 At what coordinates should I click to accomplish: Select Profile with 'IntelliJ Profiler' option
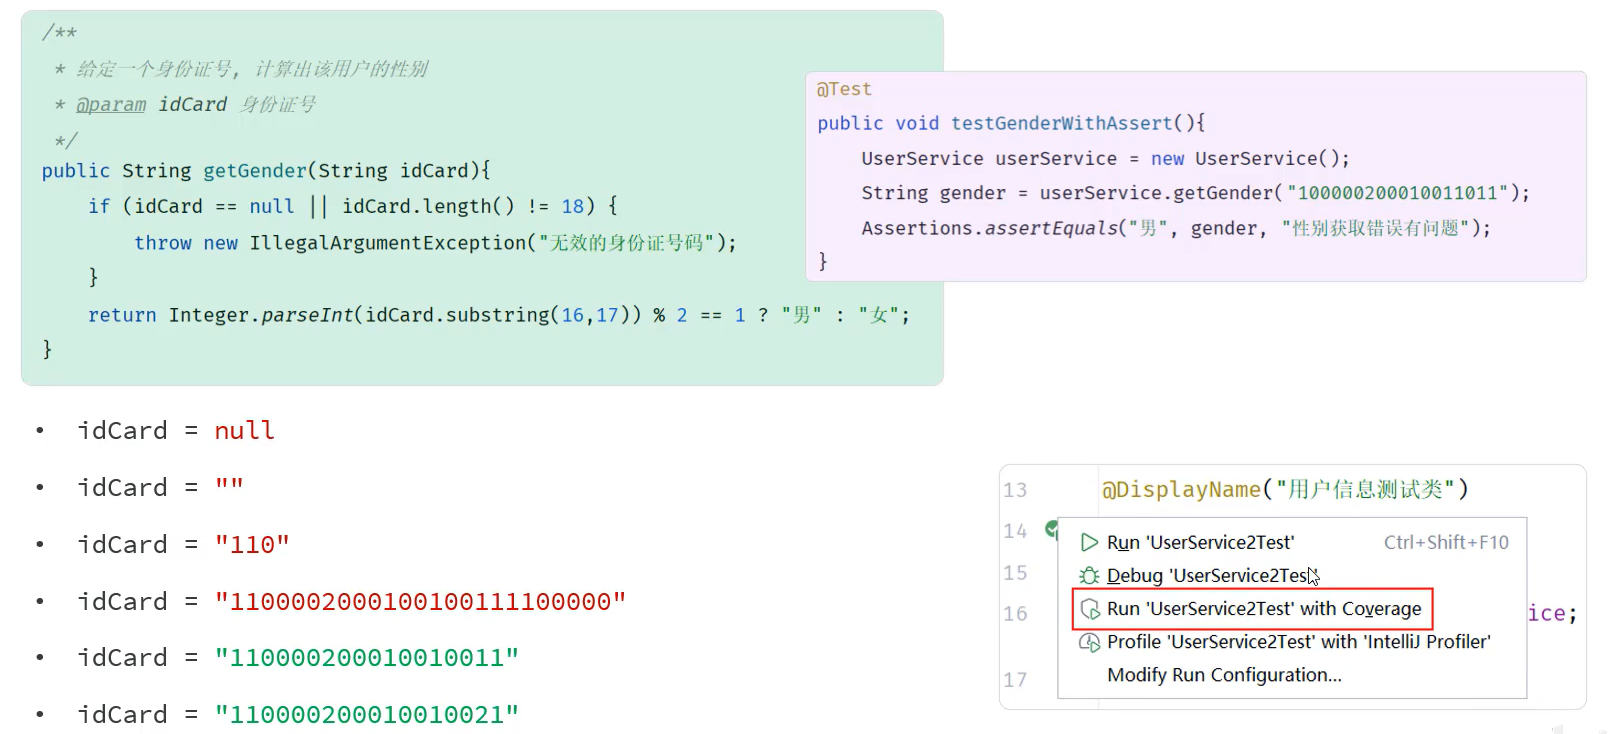pos(1298,642)
